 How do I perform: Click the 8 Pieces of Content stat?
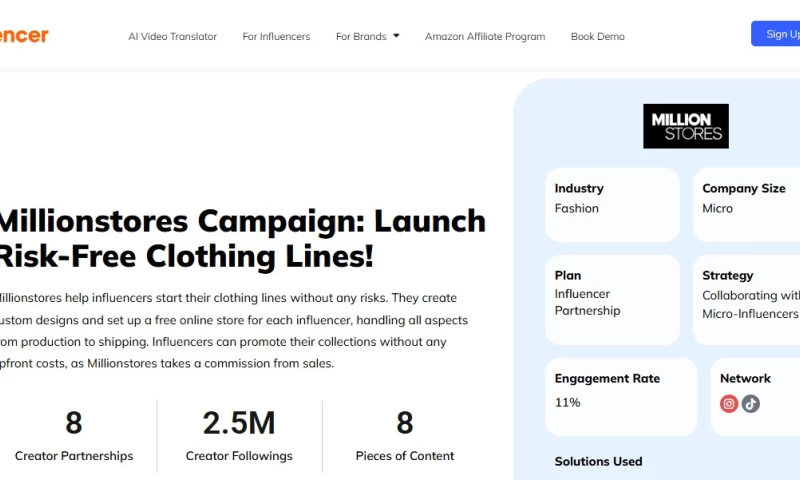(405, 436)
